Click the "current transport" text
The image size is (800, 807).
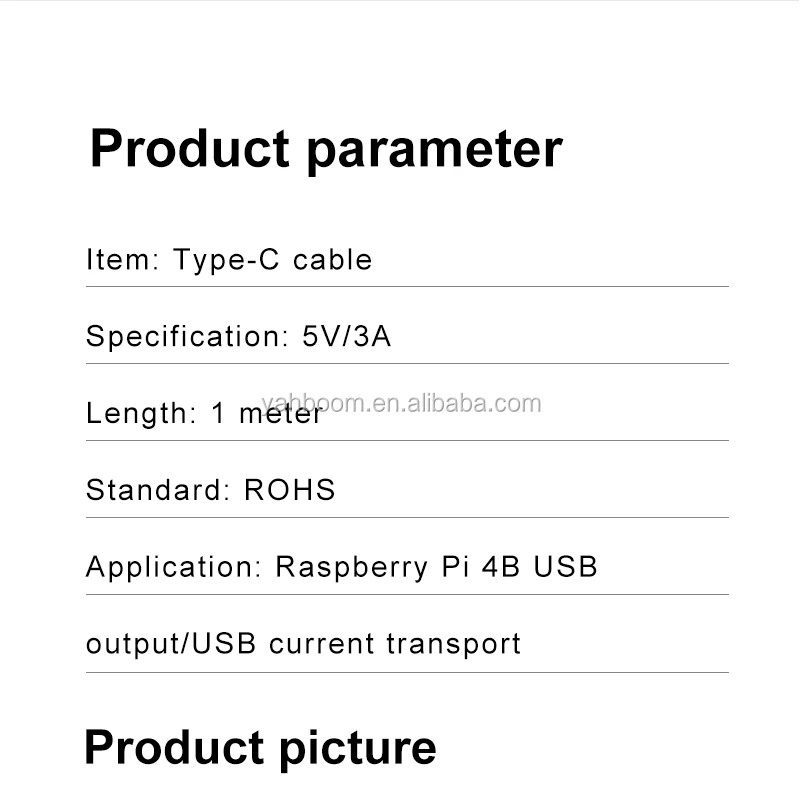point(395,644)
